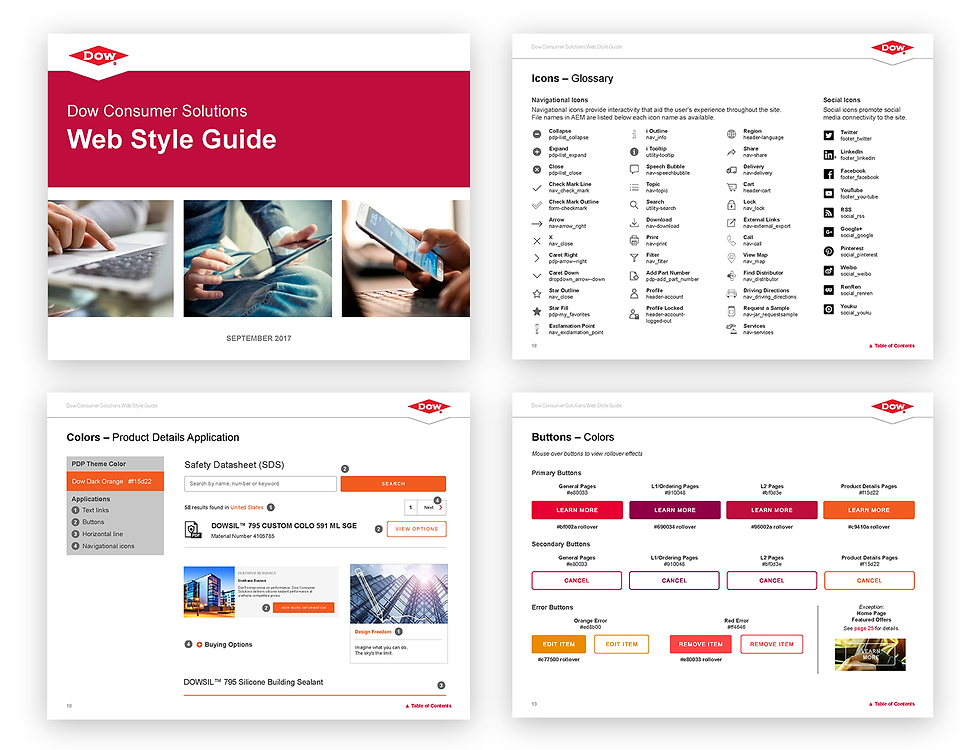Click Table of Contents on Icons page

click(x=892, y=346)
